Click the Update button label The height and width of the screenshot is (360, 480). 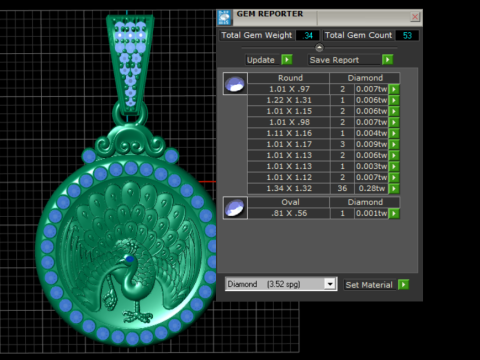point(261,60)
